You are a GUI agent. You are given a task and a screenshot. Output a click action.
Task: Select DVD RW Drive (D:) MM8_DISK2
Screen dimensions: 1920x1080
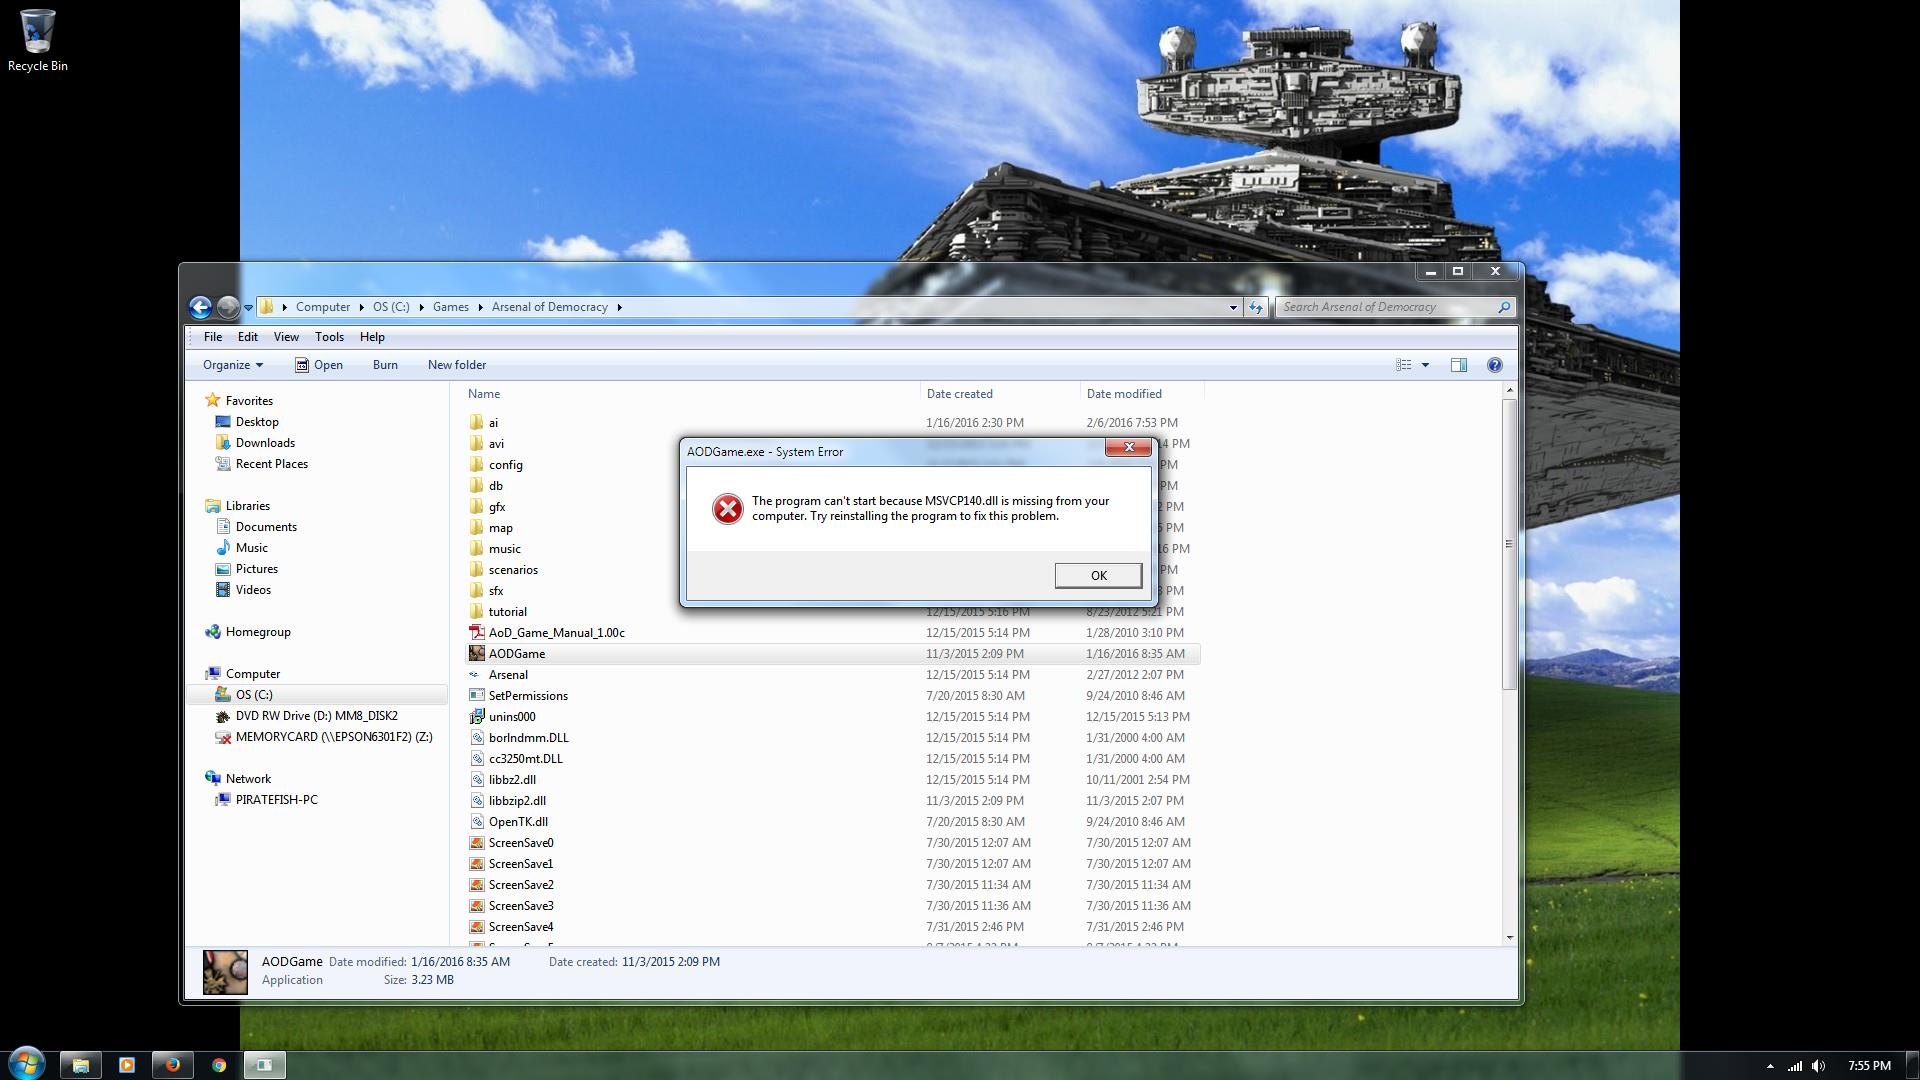(316, 716)
